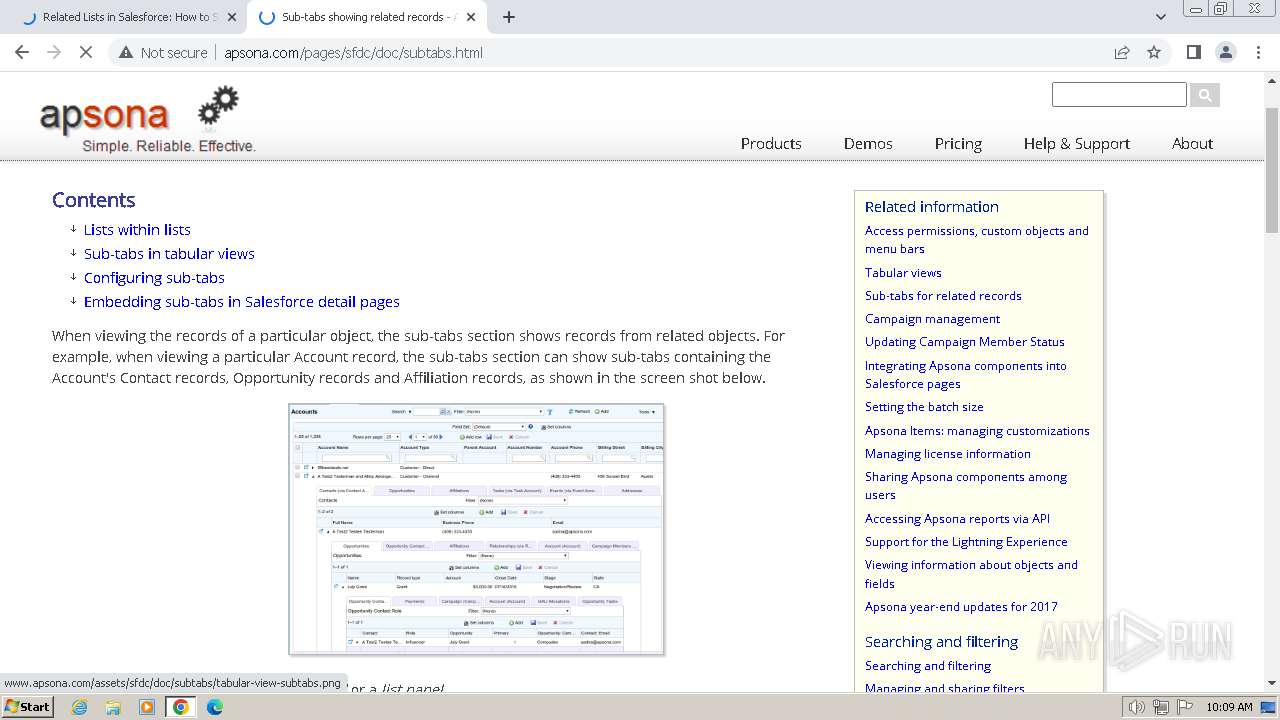Click the browser forward arrow
Viewport: 1280px width, 720px height.
(54, 52)
